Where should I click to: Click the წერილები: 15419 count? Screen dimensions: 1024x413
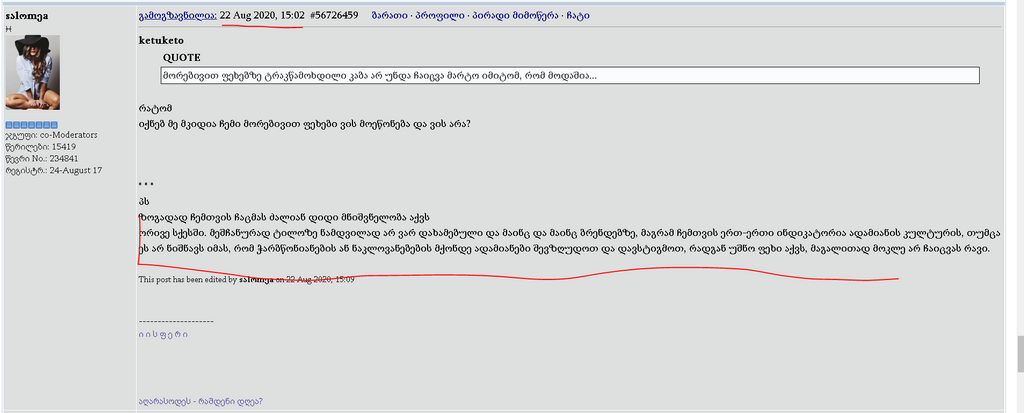(x=40, y=147)
